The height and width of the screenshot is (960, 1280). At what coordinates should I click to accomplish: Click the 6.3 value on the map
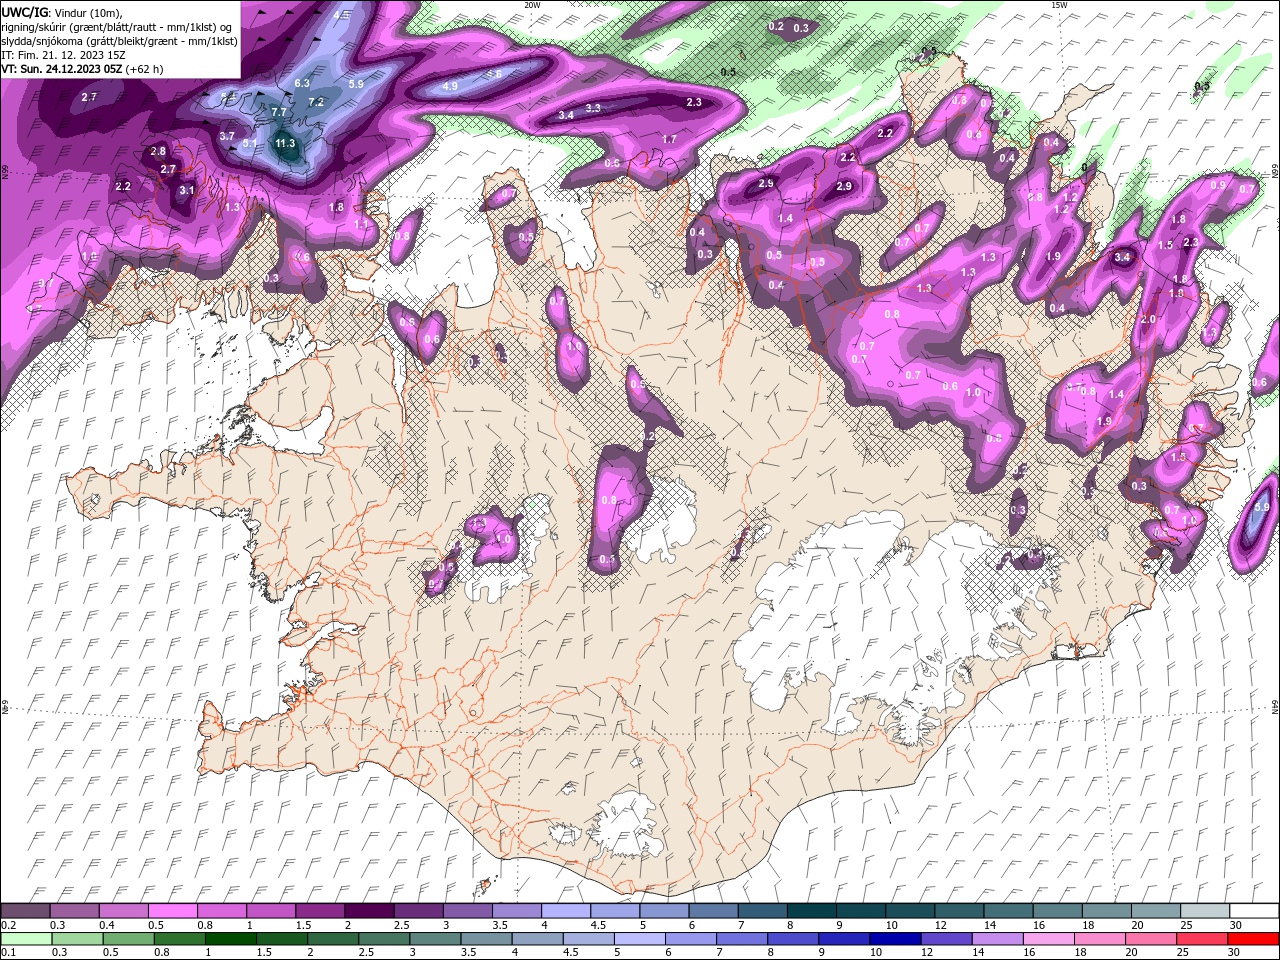[302, 83]
